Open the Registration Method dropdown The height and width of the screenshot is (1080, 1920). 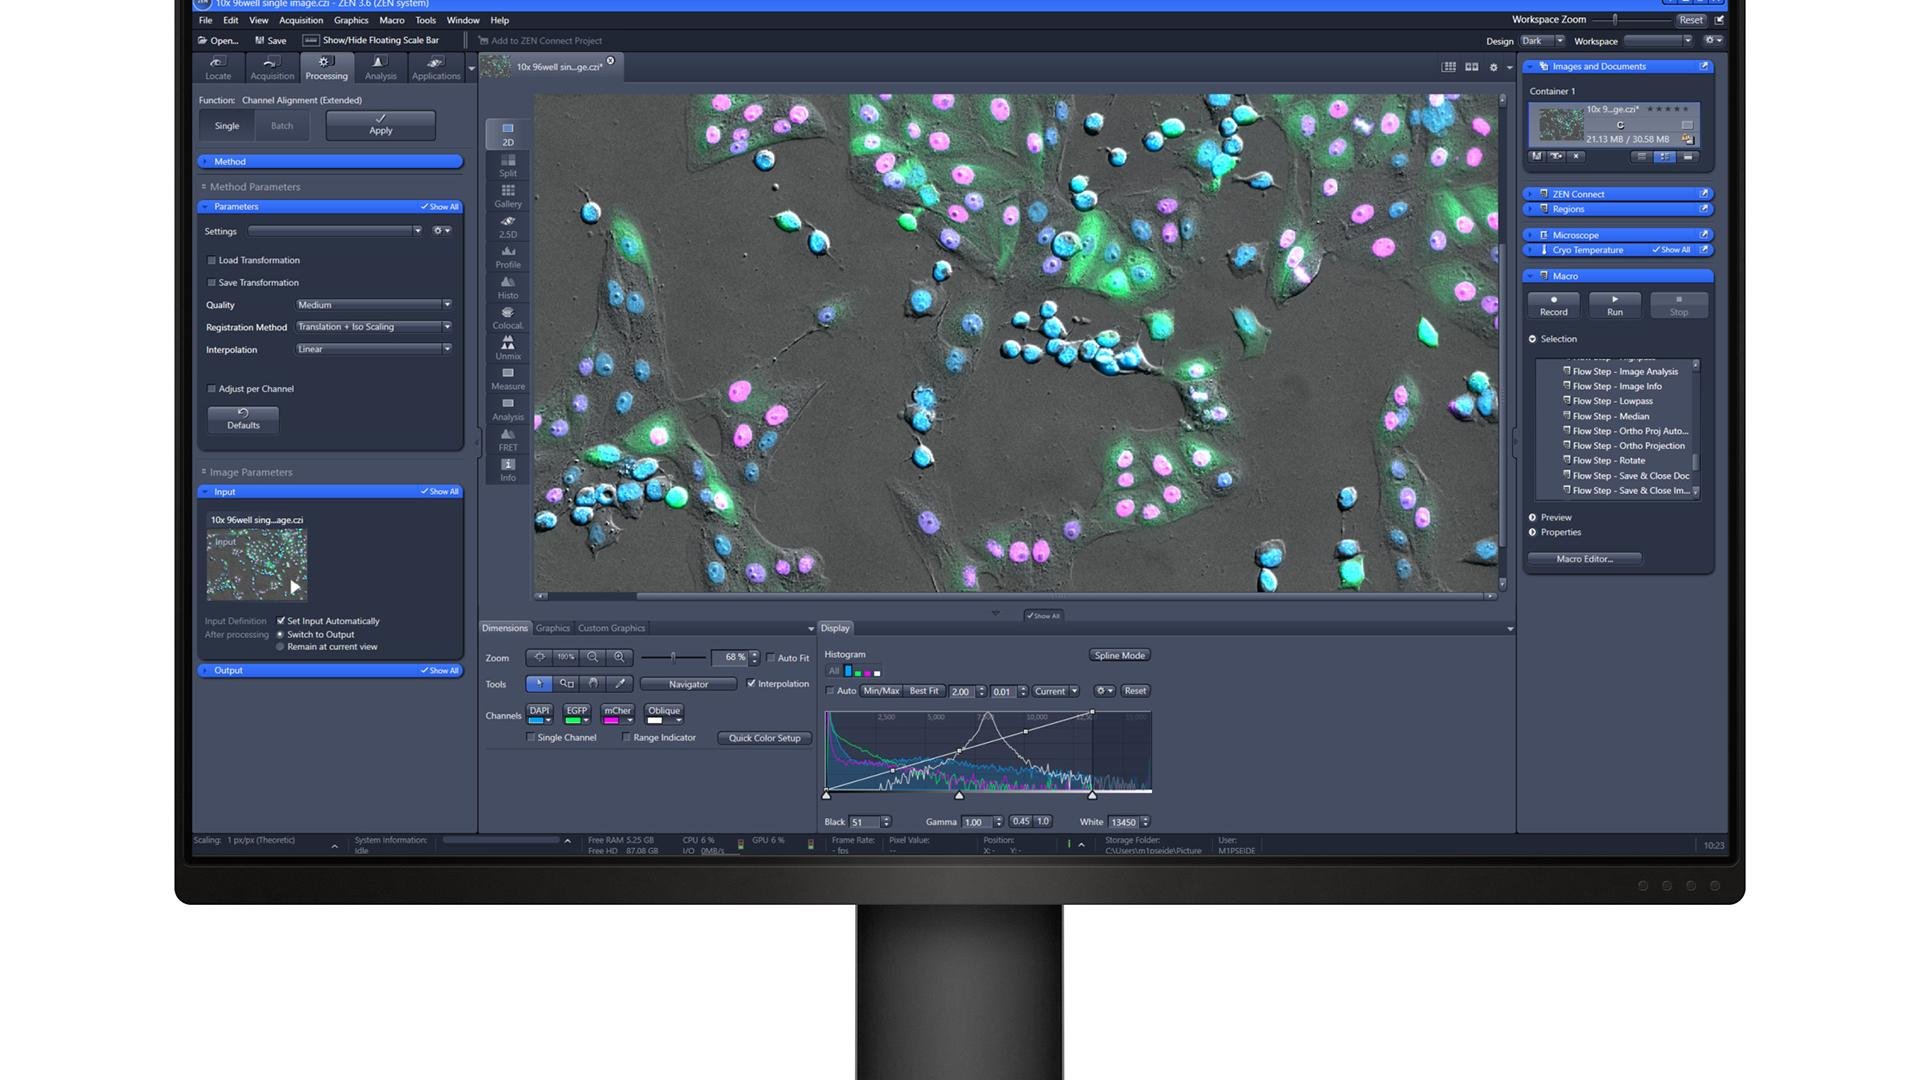coord(373,327)
